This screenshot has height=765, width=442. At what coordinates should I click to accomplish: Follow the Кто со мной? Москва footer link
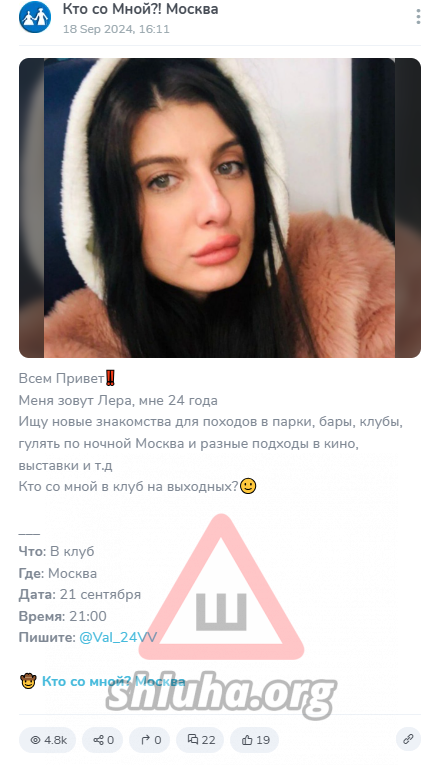click(x=113, y=681)
